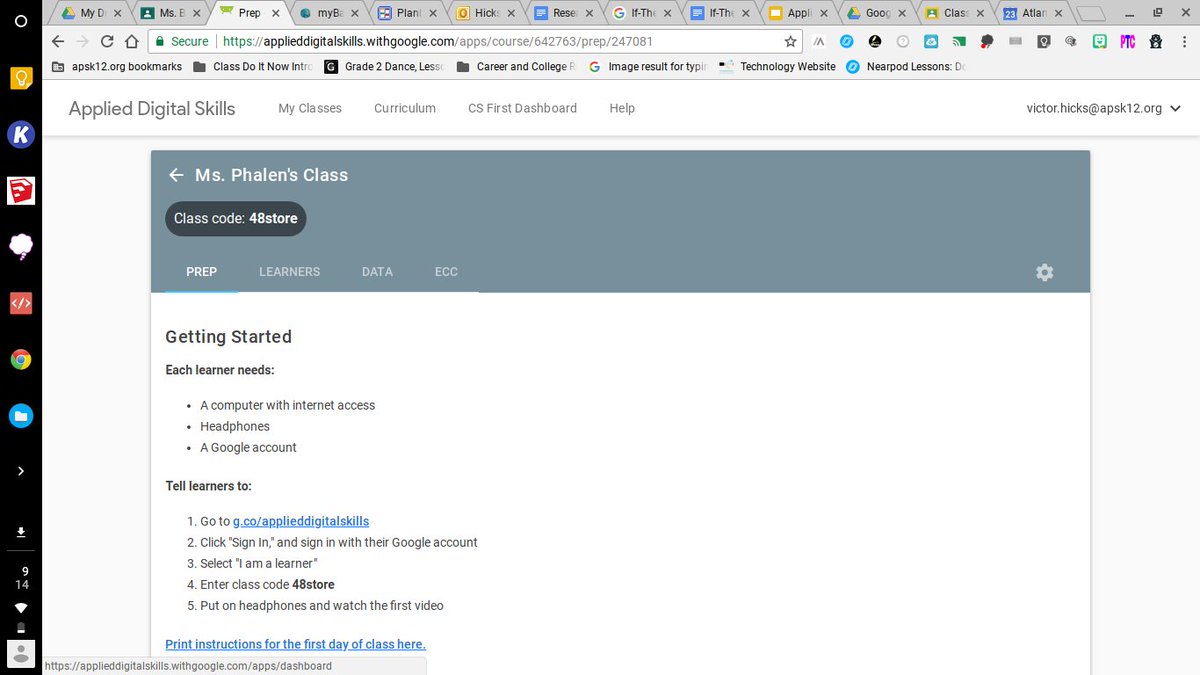Switch to the LEARNERS tab
Viewport: 1200px width, 675px height.
[x=289, y=272]
